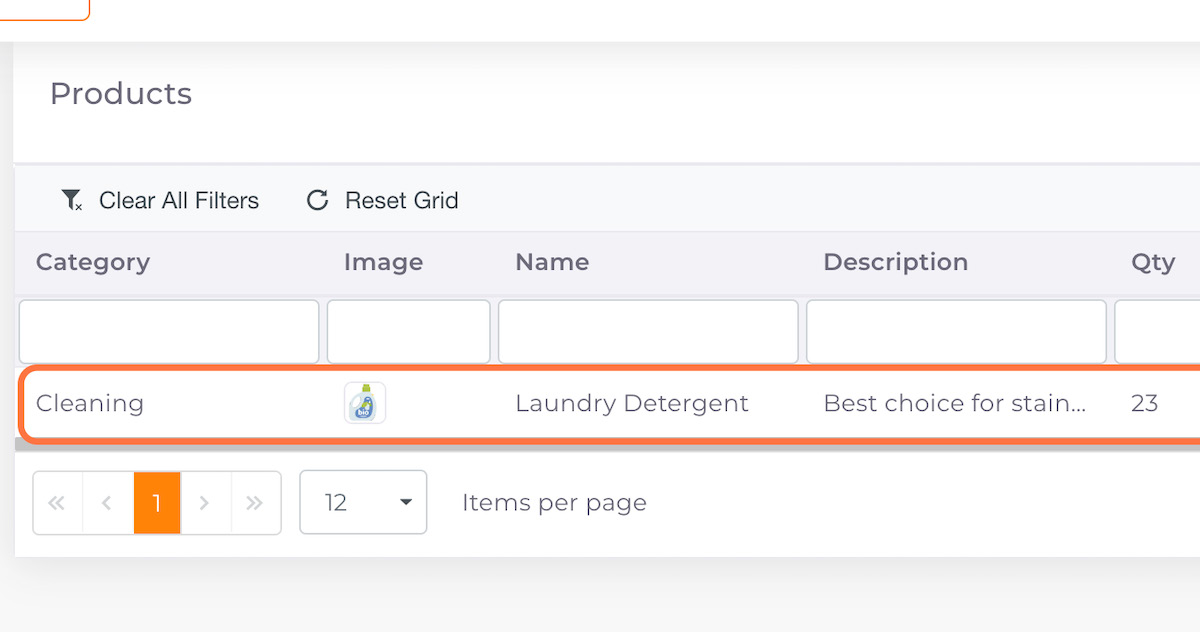Focus the Category filter input field
Viewport: 1200px width, 632px height.
pyautogui.click(x=169, y=331)
